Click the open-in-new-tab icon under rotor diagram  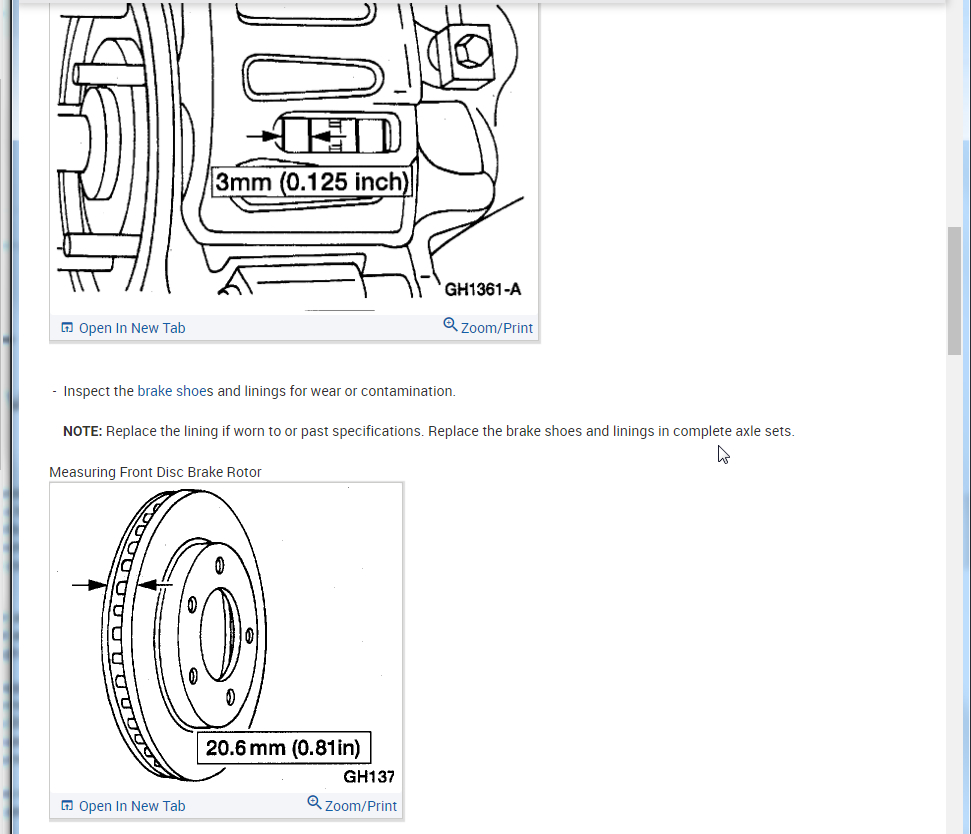click(66, 805)
